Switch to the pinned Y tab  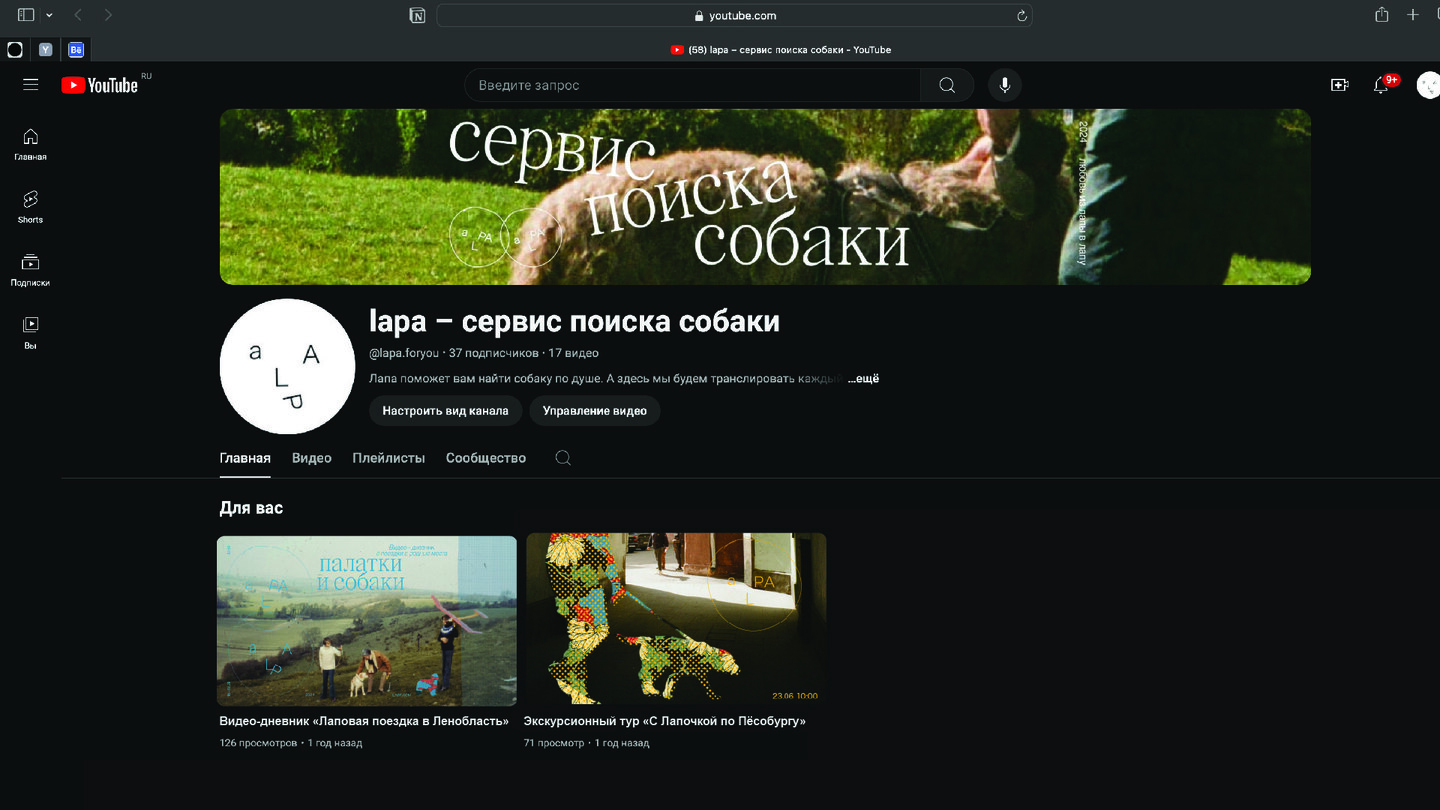46,49
